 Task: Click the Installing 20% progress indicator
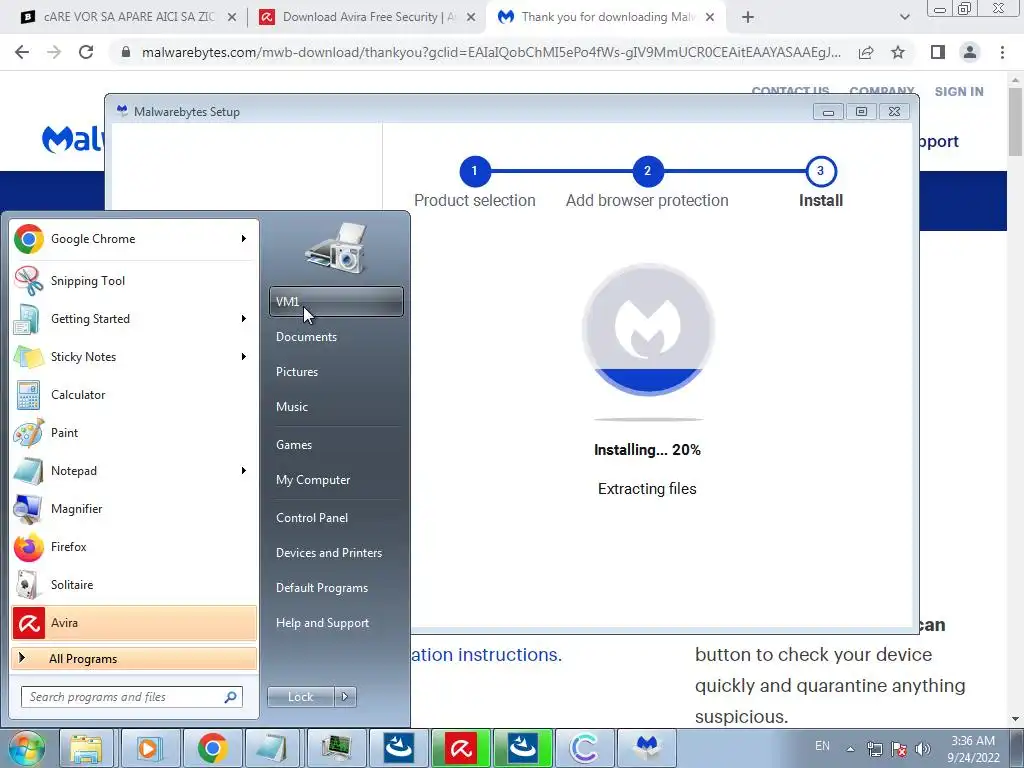pos(648,330)
